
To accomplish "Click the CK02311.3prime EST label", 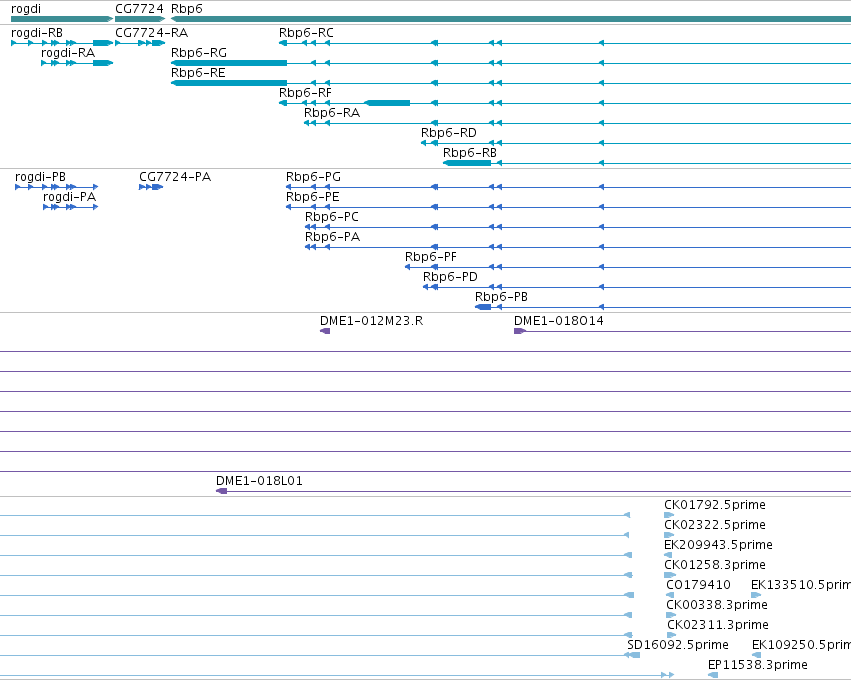I will coord(717,625).
